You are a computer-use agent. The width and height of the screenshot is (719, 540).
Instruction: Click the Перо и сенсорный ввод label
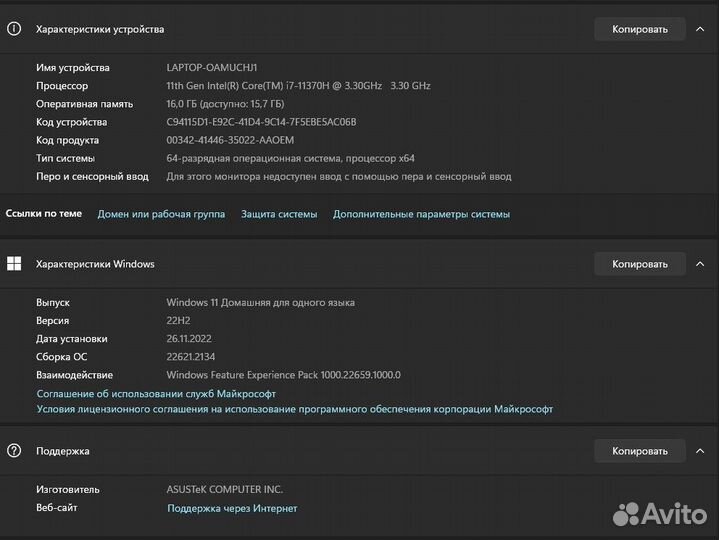pyautogui.click(x=92, y=176)
